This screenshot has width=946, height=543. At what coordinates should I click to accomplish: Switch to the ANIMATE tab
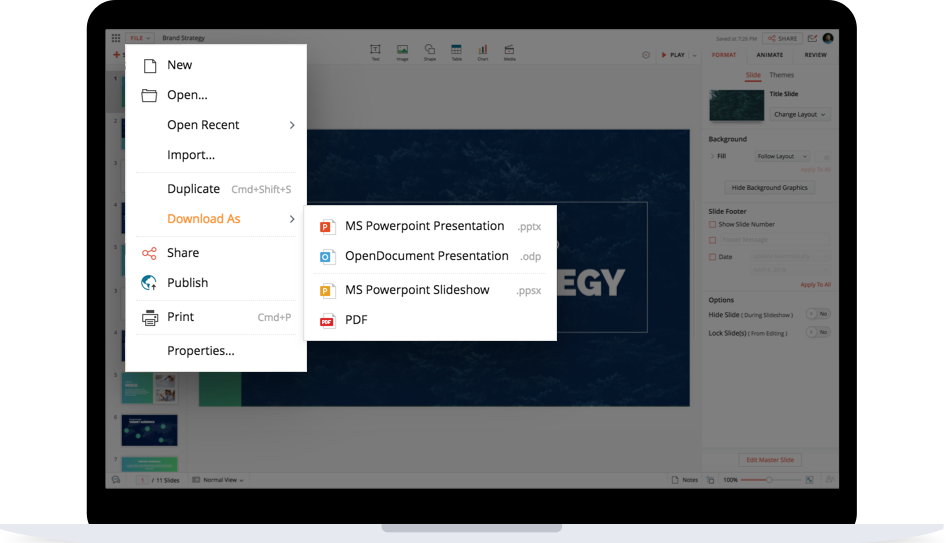[770, 55]
